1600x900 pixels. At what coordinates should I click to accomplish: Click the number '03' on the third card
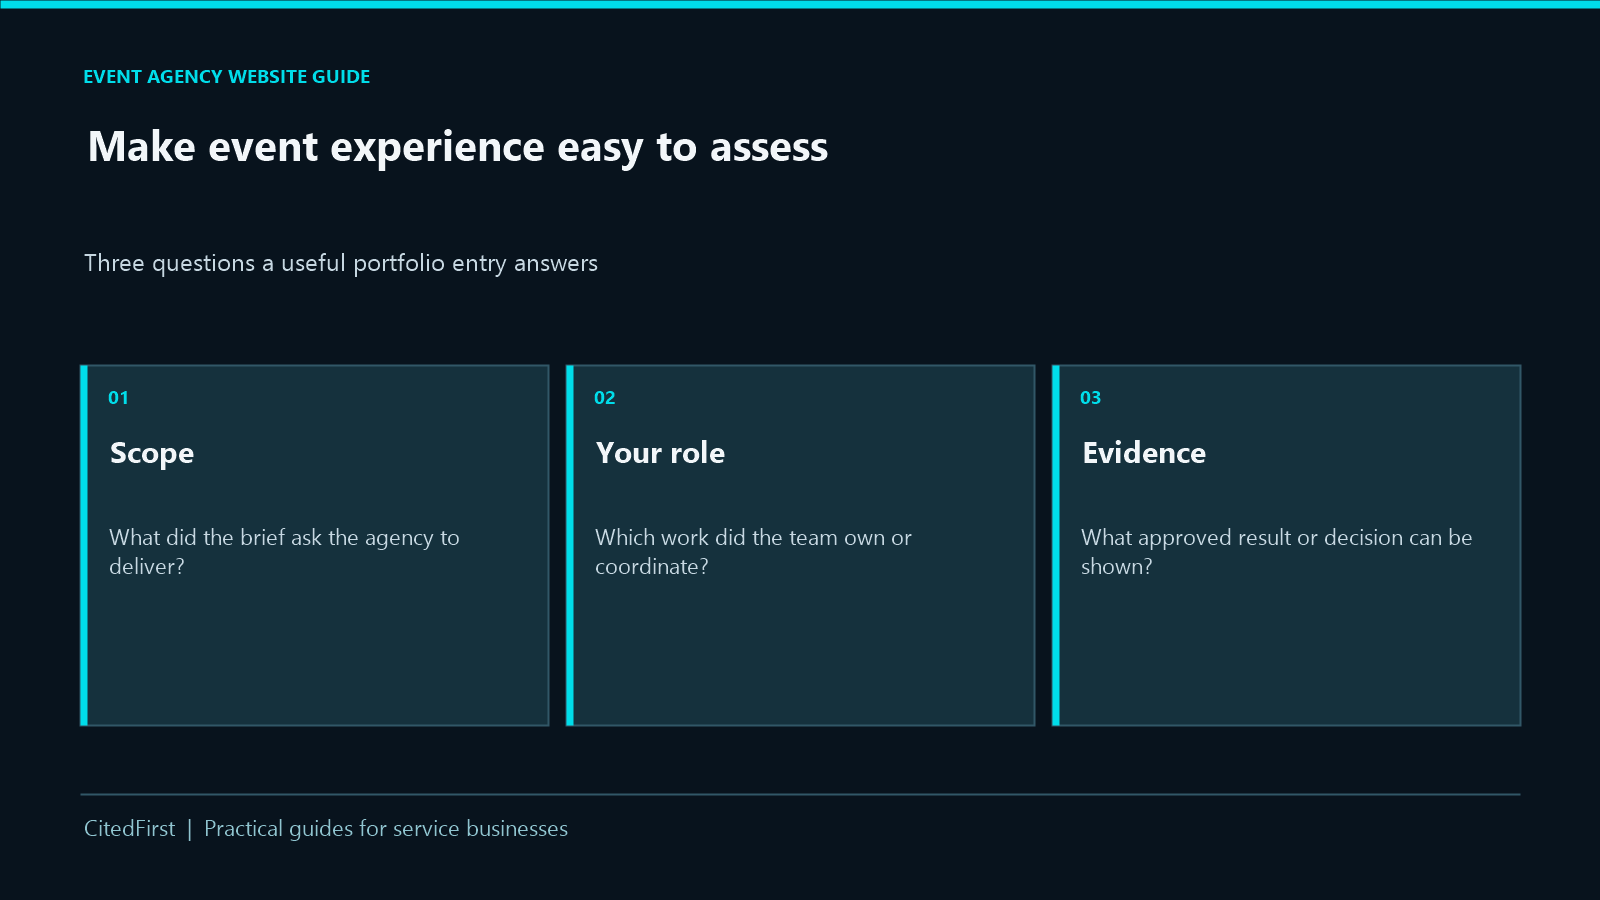pos(1090,398)
